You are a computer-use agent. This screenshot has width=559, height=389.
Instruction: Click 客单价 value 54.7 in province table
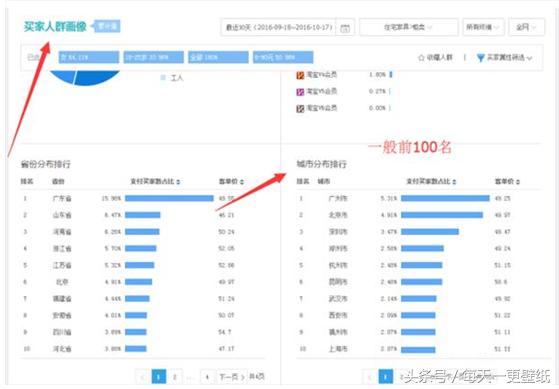[x=225, y=332]
